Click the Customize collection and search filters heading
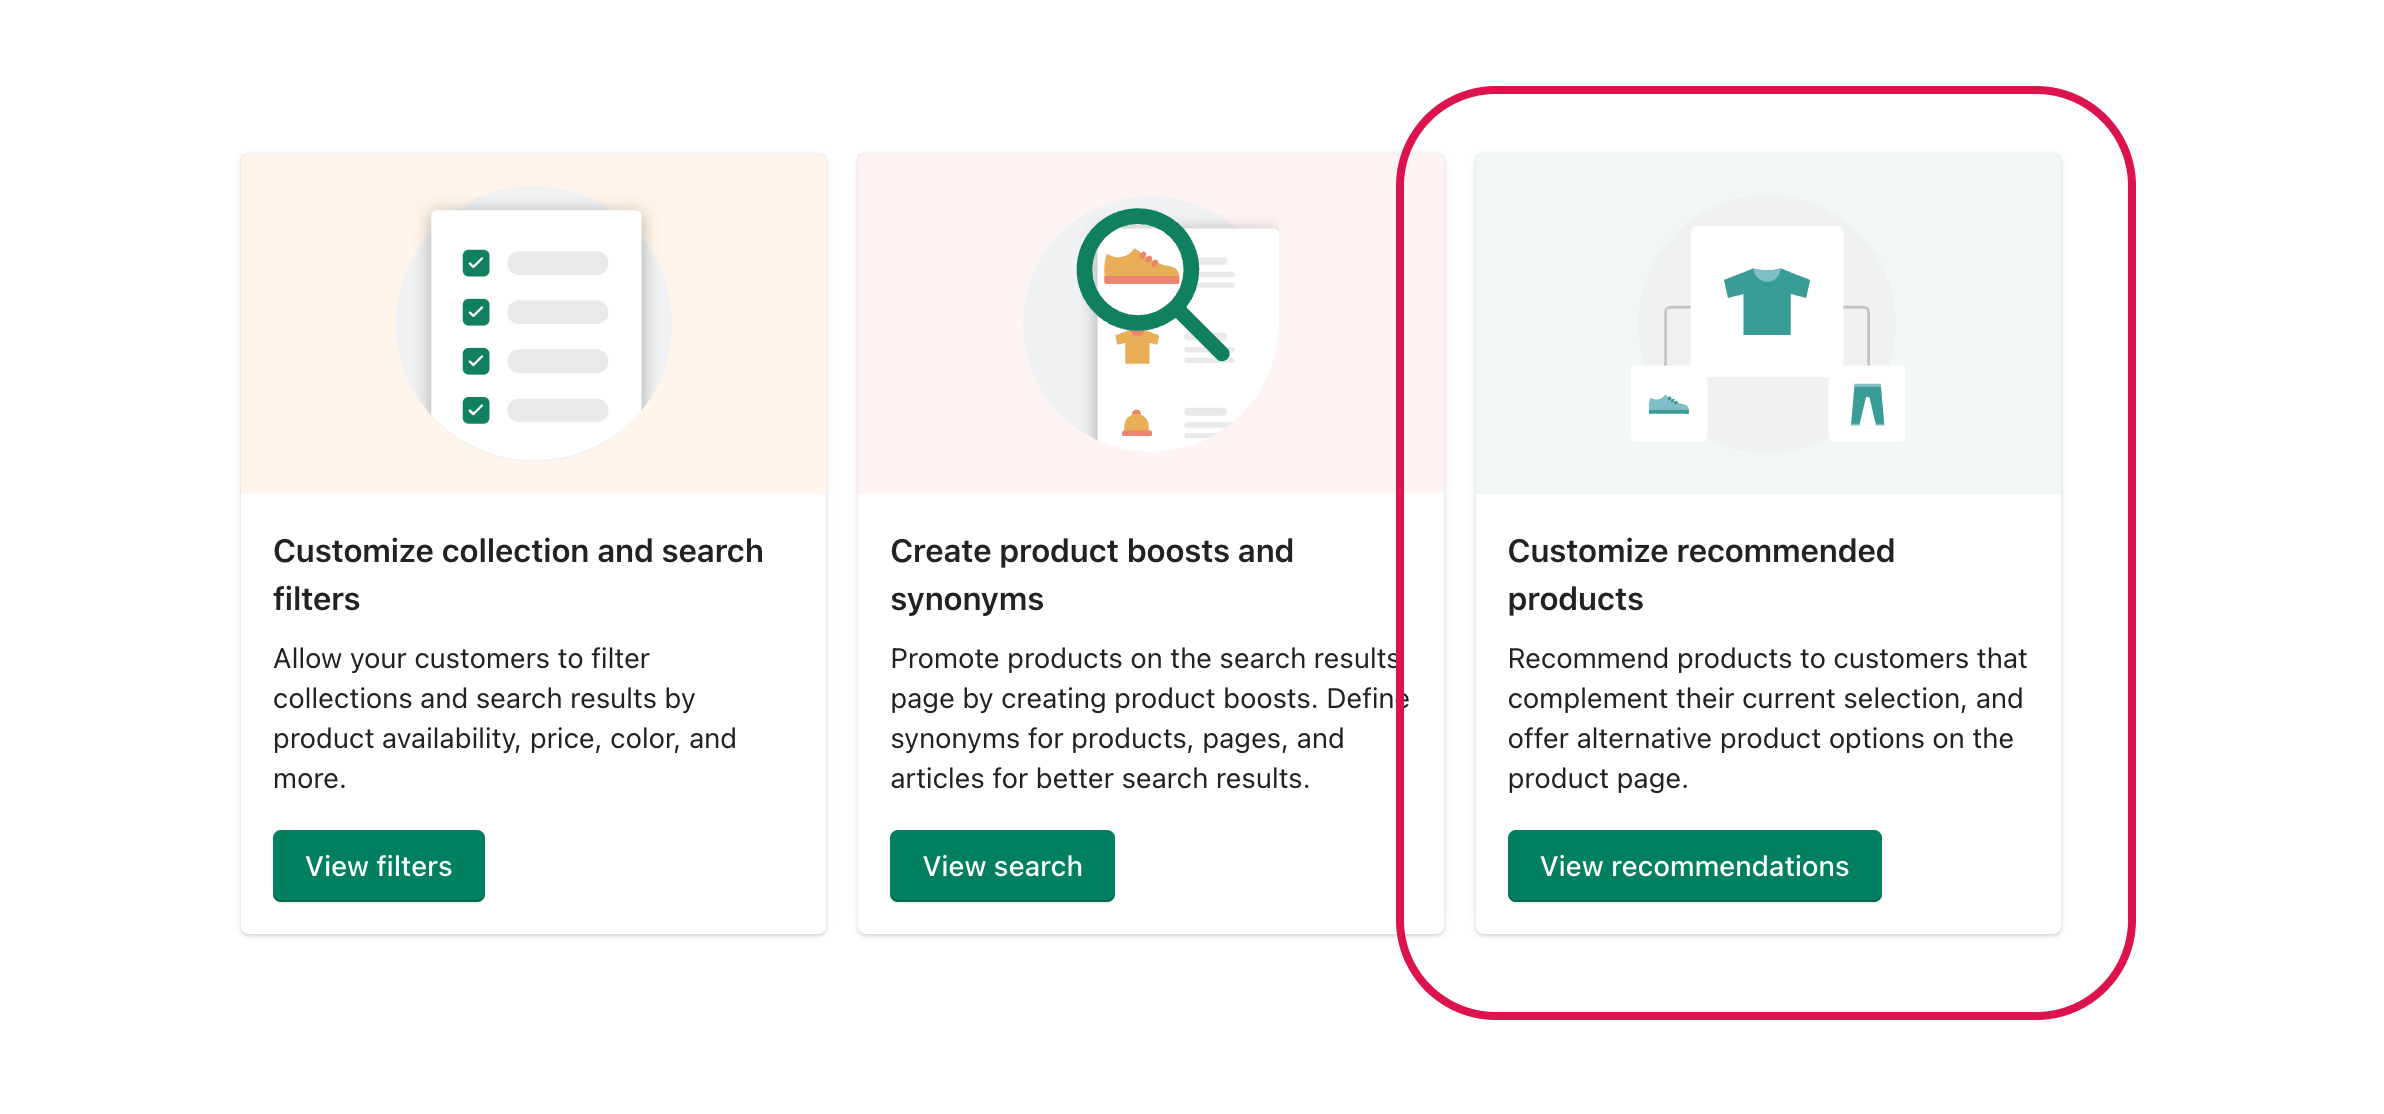The width and height of the screenshot is (2384, 1114). [x=518, y=574]
